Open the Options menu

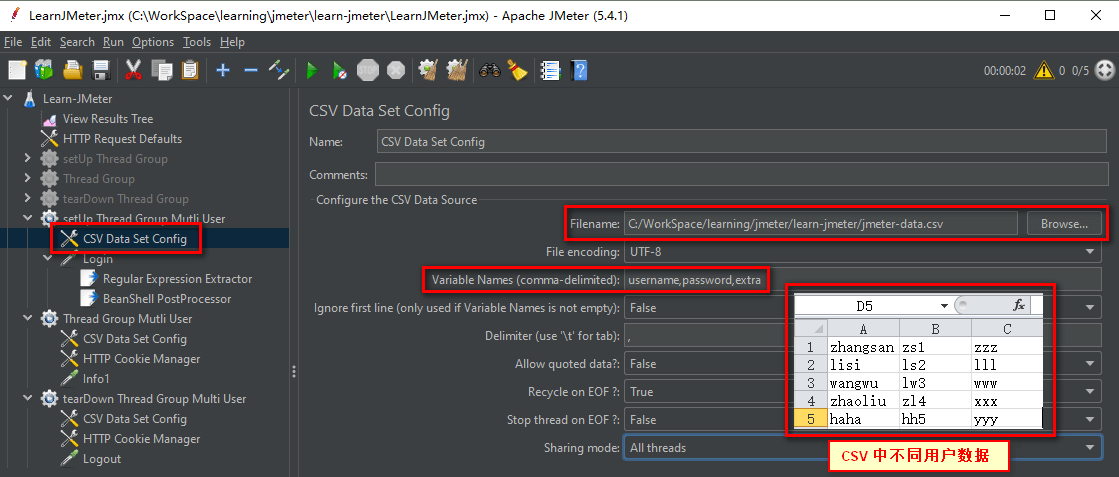(x=153, y=42)
